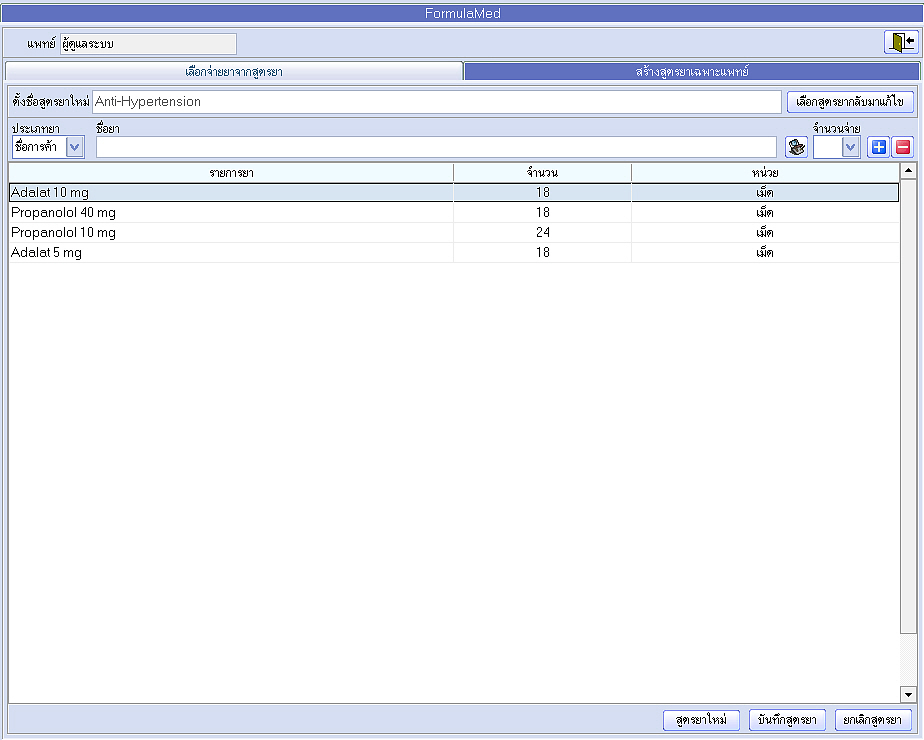Remove drug with red minus icon
Image resolution: width=924 pixels, height=740 pixels.
click(x=903, y=147)
